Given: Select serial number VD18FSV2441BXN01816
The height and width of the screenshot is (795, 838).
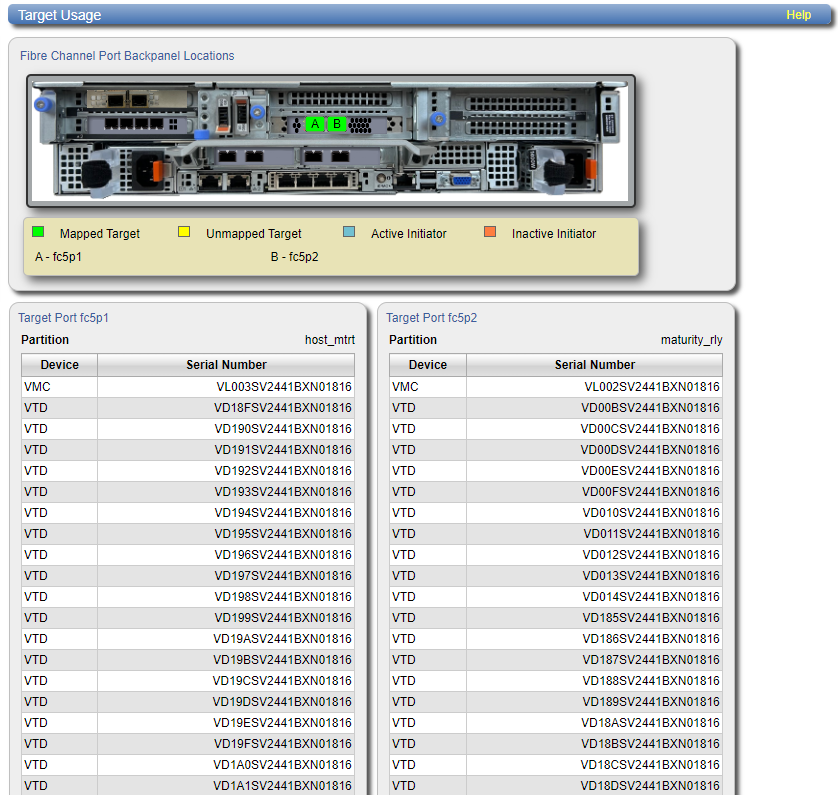Looking at the screenshot, I should (x=282, y=408).
